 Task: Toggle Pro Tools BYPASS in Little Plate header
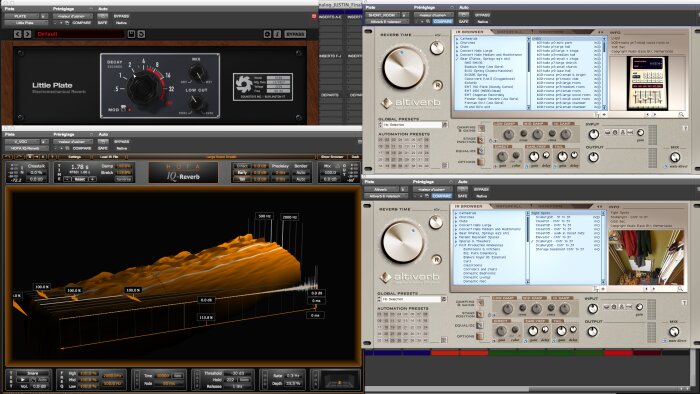click(121, 16)
